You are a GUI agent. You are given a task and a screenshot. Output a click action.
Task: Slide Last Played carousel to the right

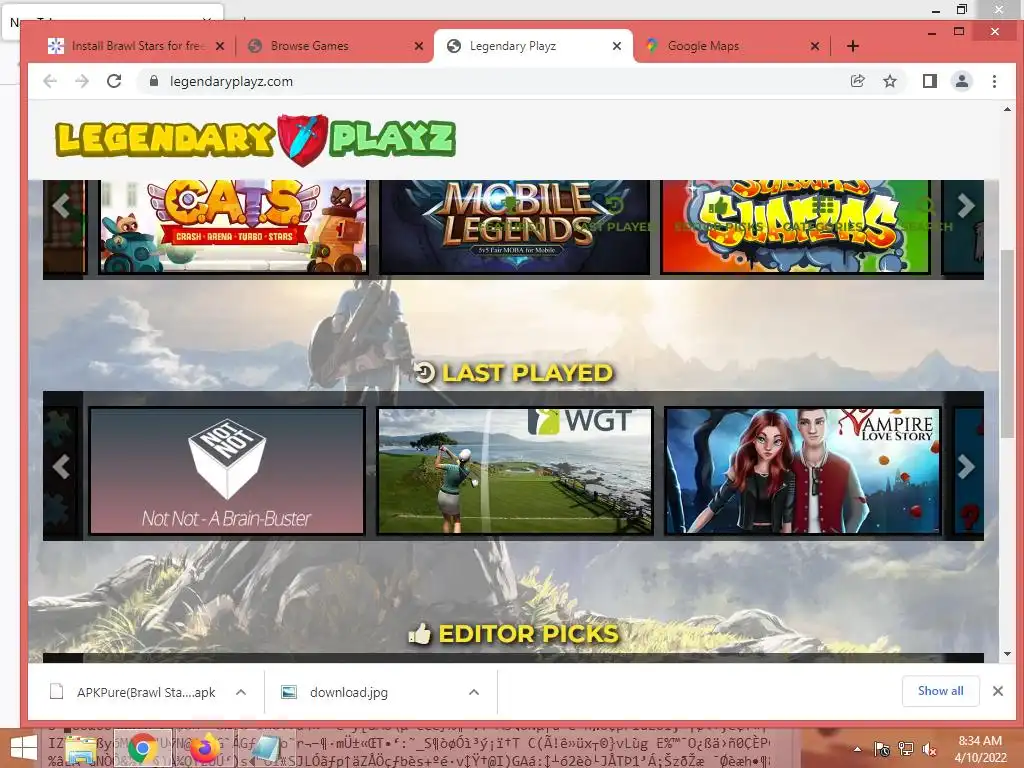pos(966,466)
